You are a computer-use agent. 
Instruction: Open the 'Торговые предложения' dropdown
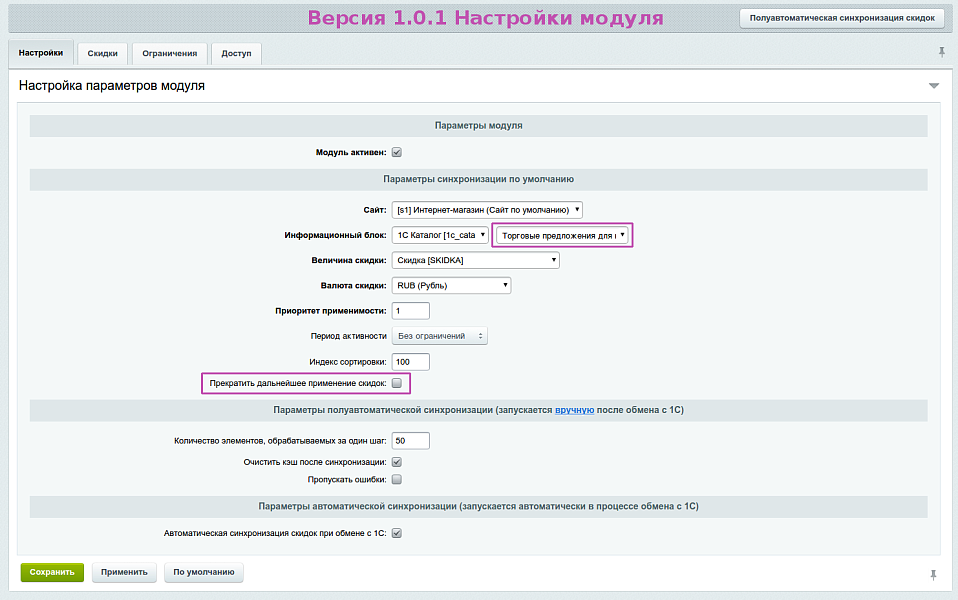click(x=565, y=235)
